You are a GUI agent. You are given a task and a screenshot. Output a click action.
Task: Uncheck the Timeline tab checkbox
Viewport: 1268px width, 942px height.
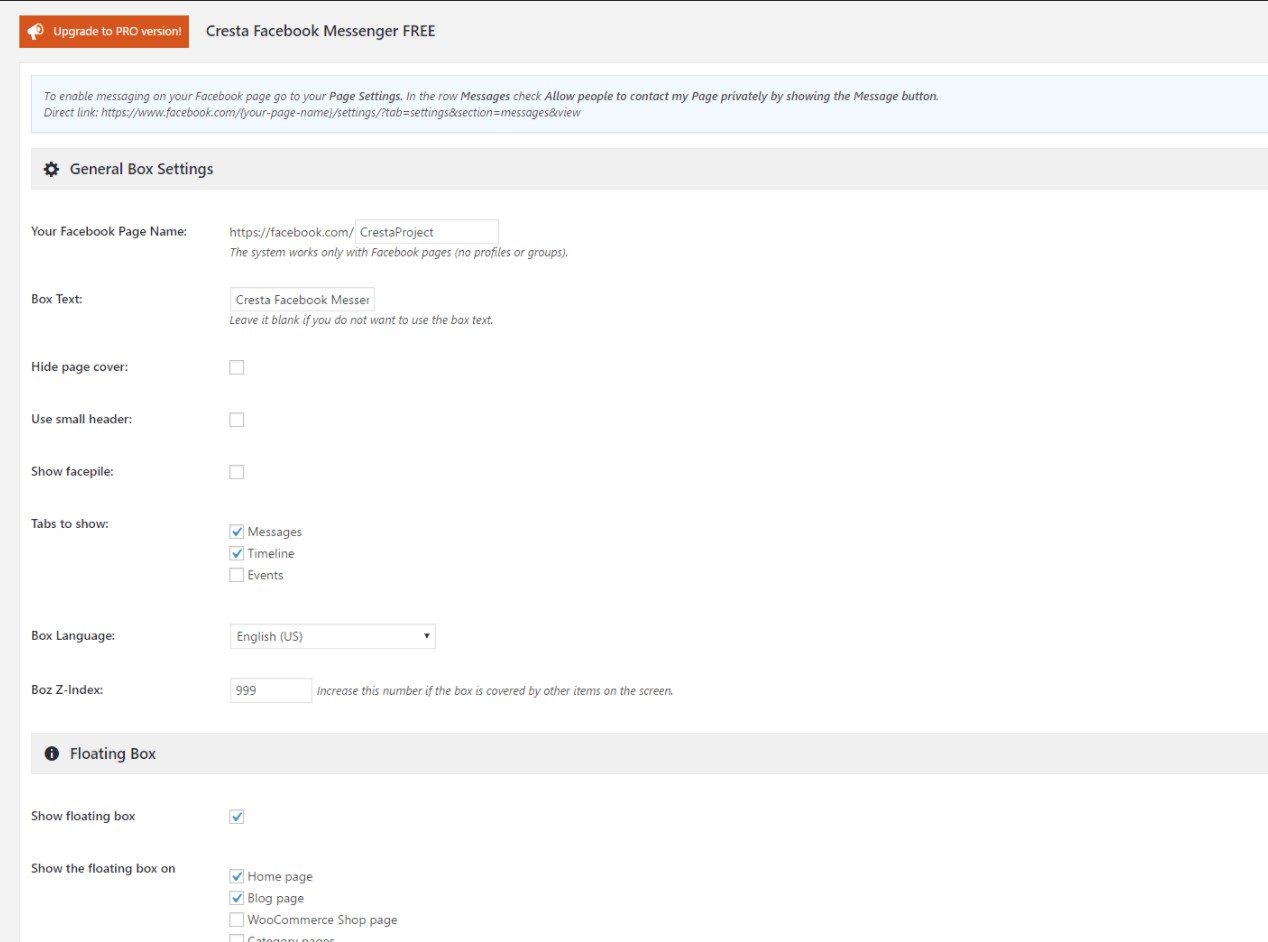pyautogui.click(x=237, y=553)
